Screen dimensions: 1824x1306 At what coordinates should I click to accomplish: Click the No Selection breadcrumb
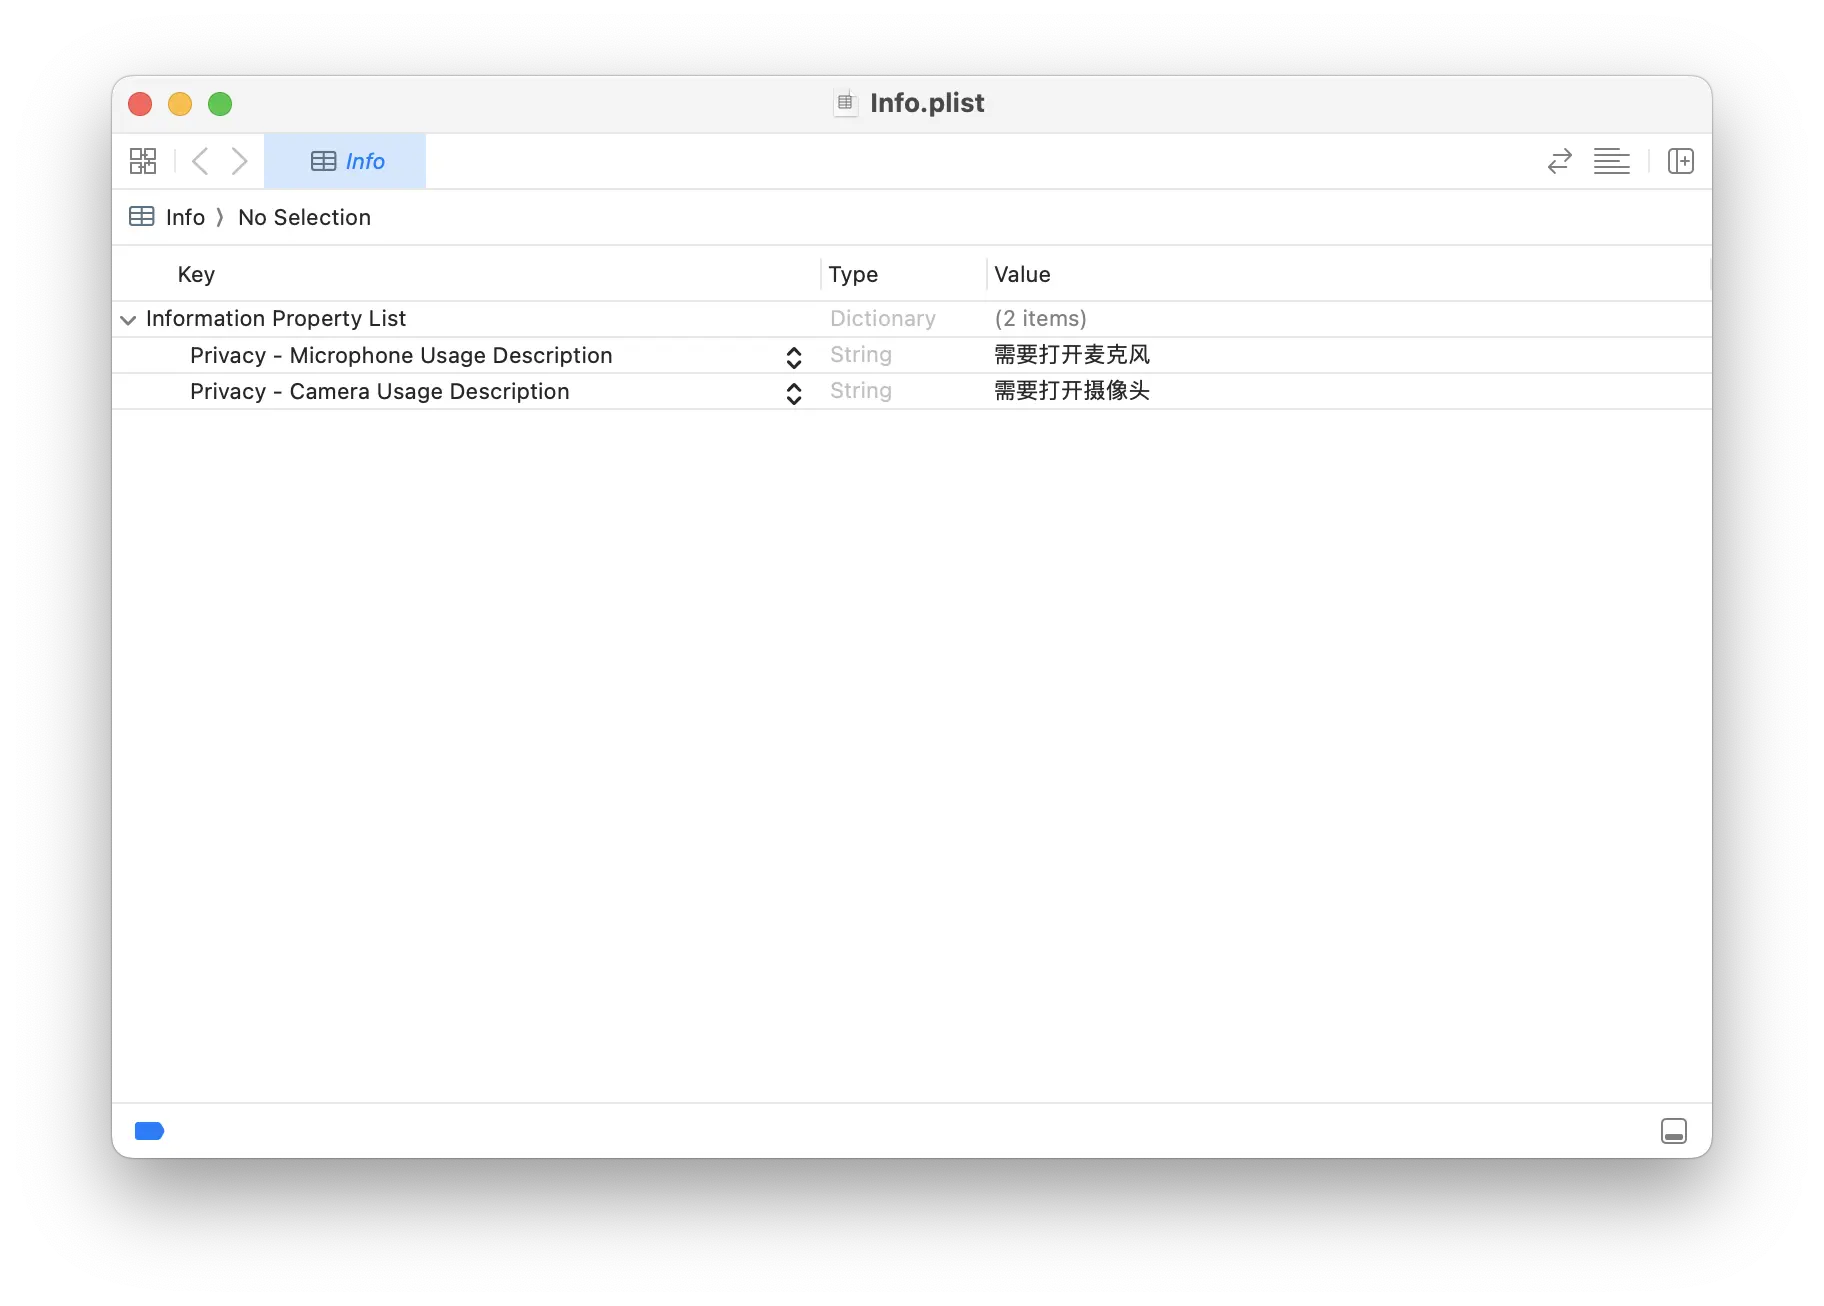tap(304, 217)
